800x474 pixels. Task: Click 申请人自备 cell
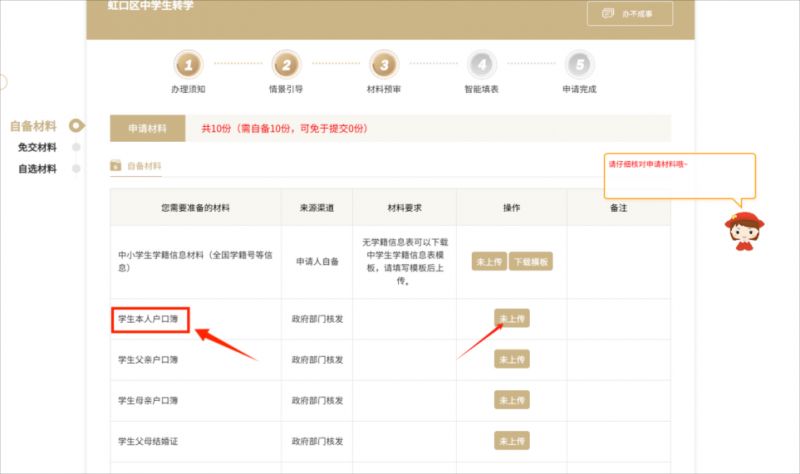coord(317,262)
